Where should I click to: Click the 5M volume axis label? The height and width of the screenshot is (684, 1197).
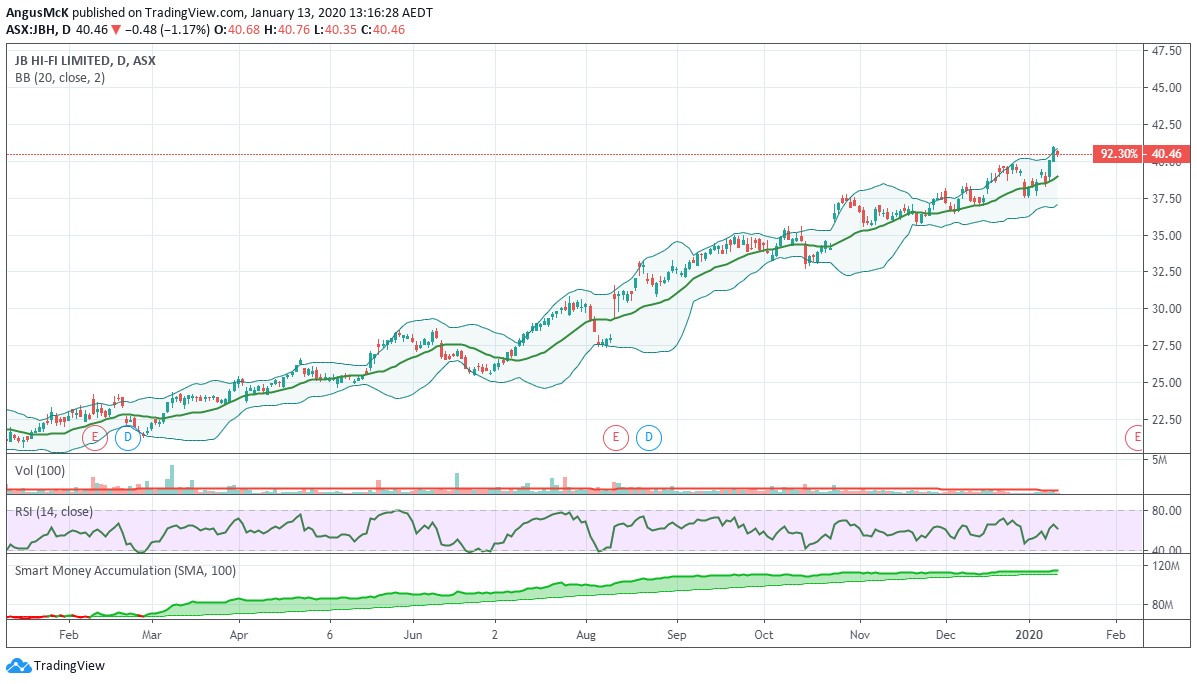(x=1160, y=460)
